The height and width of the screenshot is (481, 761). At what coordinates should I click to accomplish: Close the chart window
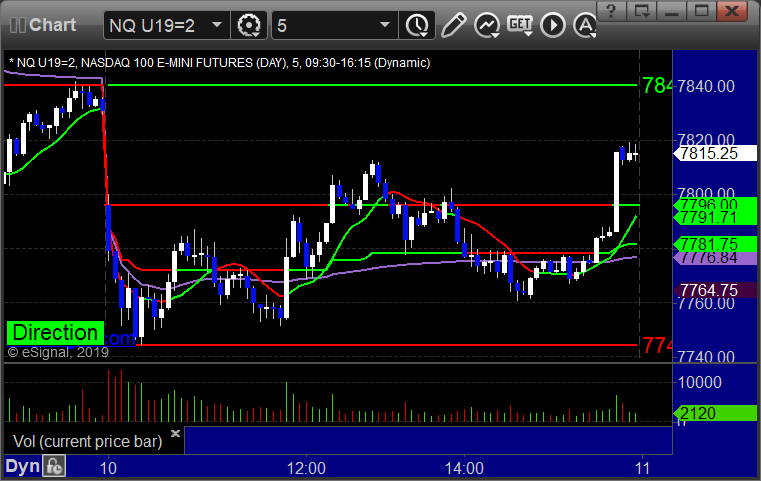pyautogui.click(x=732, y=11)
